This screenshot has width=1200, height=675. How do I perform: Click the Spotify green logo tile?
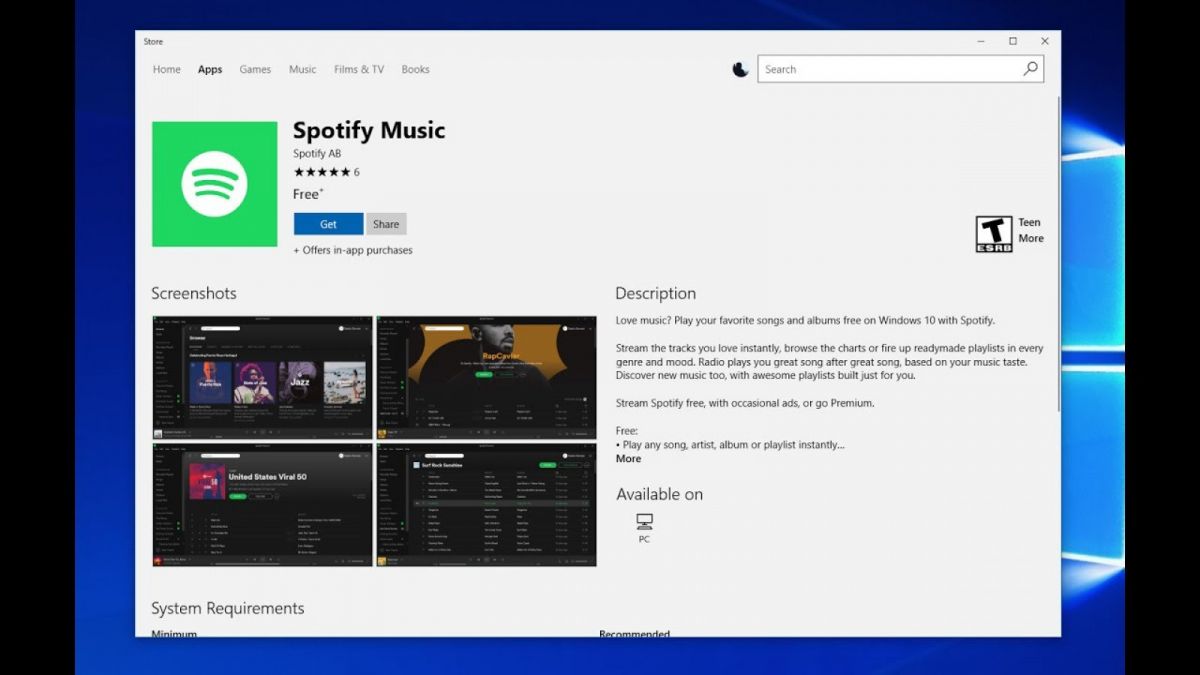pyautogui.click(x=214, y=183)
